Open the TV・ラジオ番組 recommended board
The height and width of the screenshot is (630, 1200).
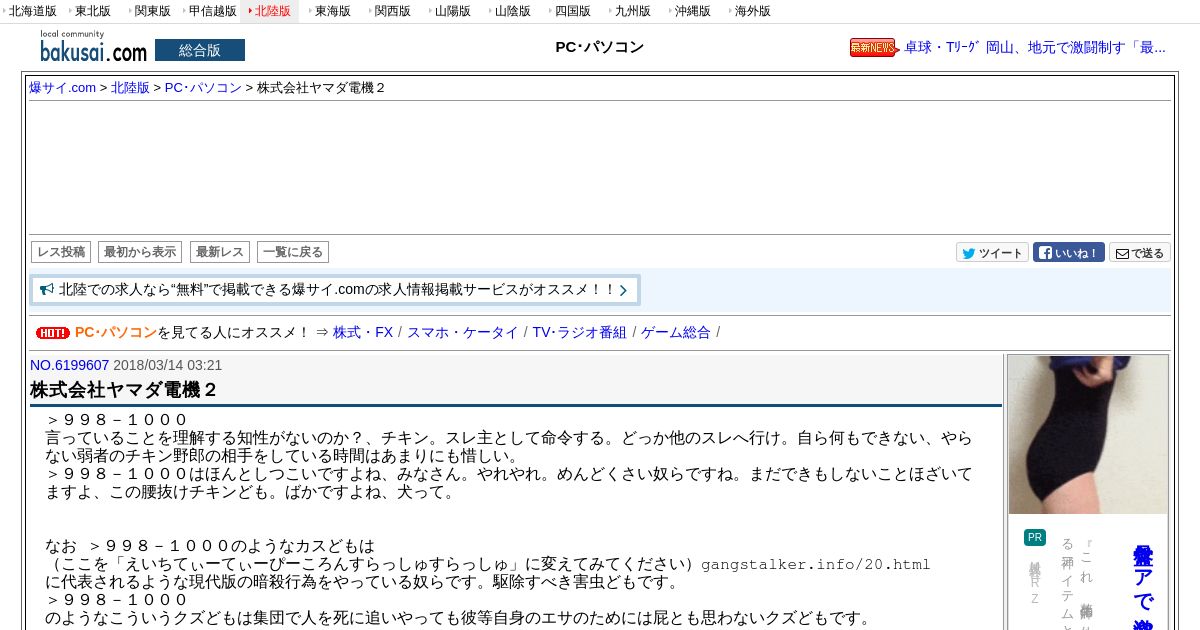coord(579,332)
